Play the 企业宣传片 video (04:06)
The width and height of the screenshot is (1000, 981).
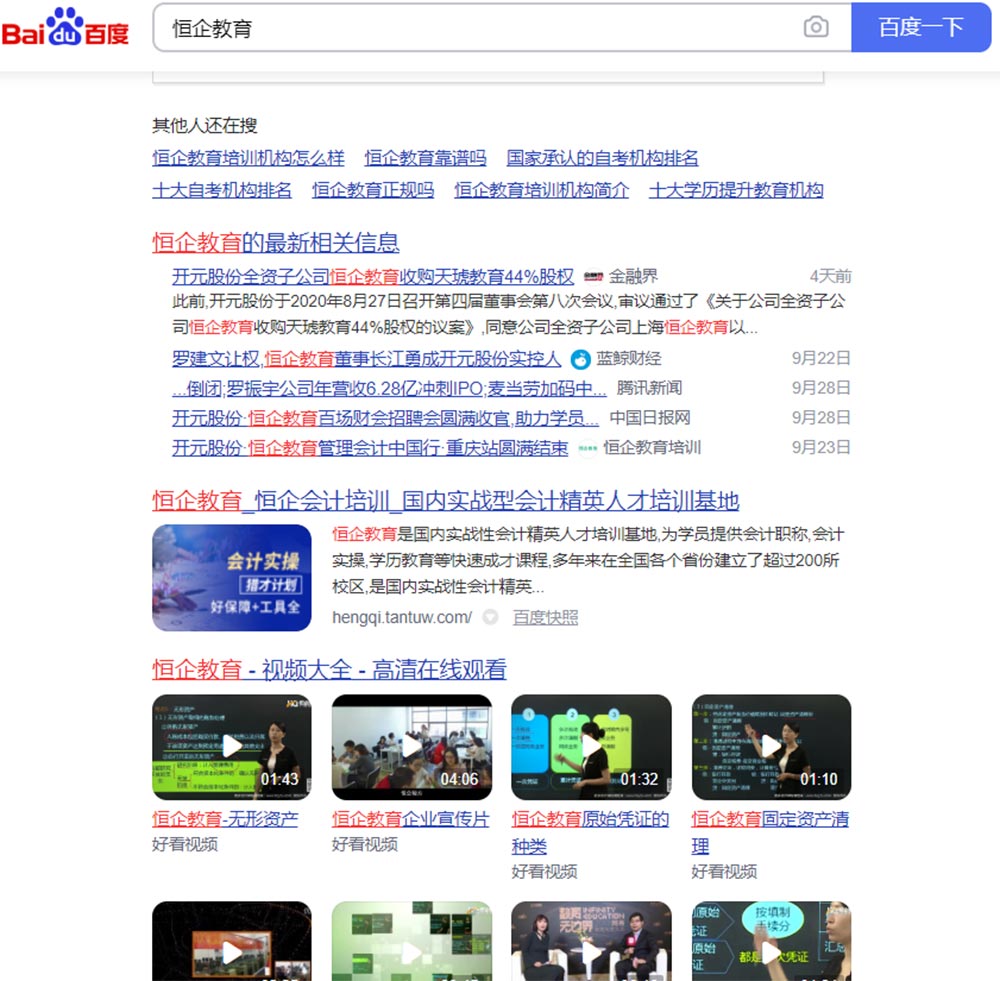[x=411, y=747]
